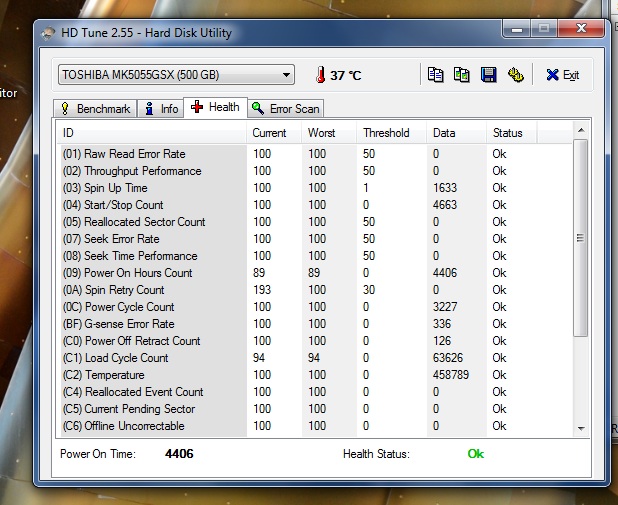
Task: Click the copy screenshot to clipboard icon
Action: 462,75
